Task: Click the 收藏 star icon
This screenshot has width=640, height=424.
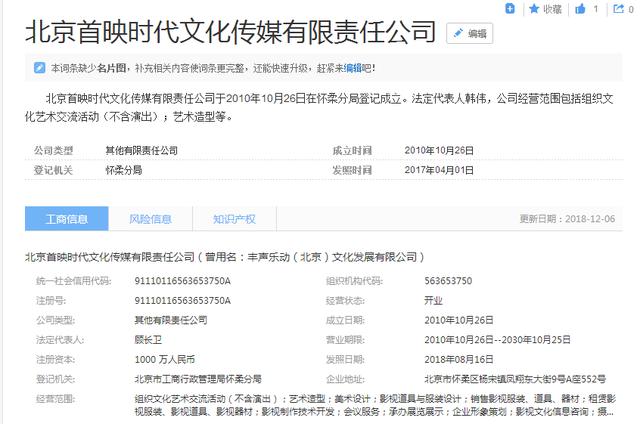Action: [534, 9]
